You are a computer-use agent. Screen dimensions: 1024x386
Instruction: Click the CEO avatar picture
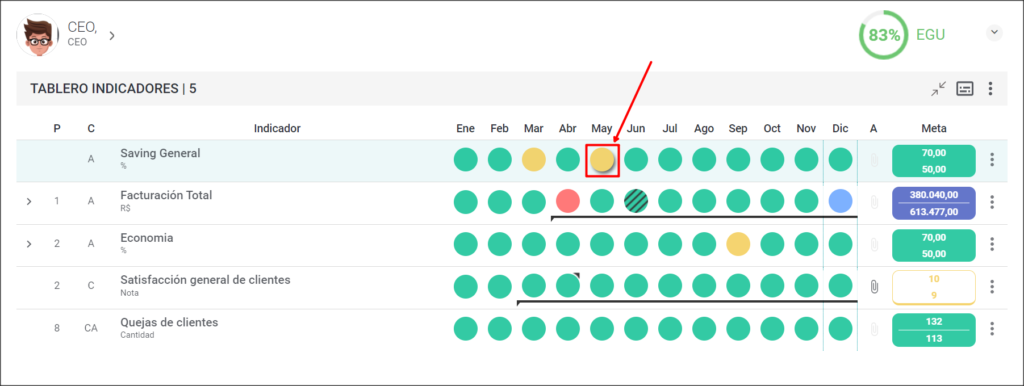38,35
